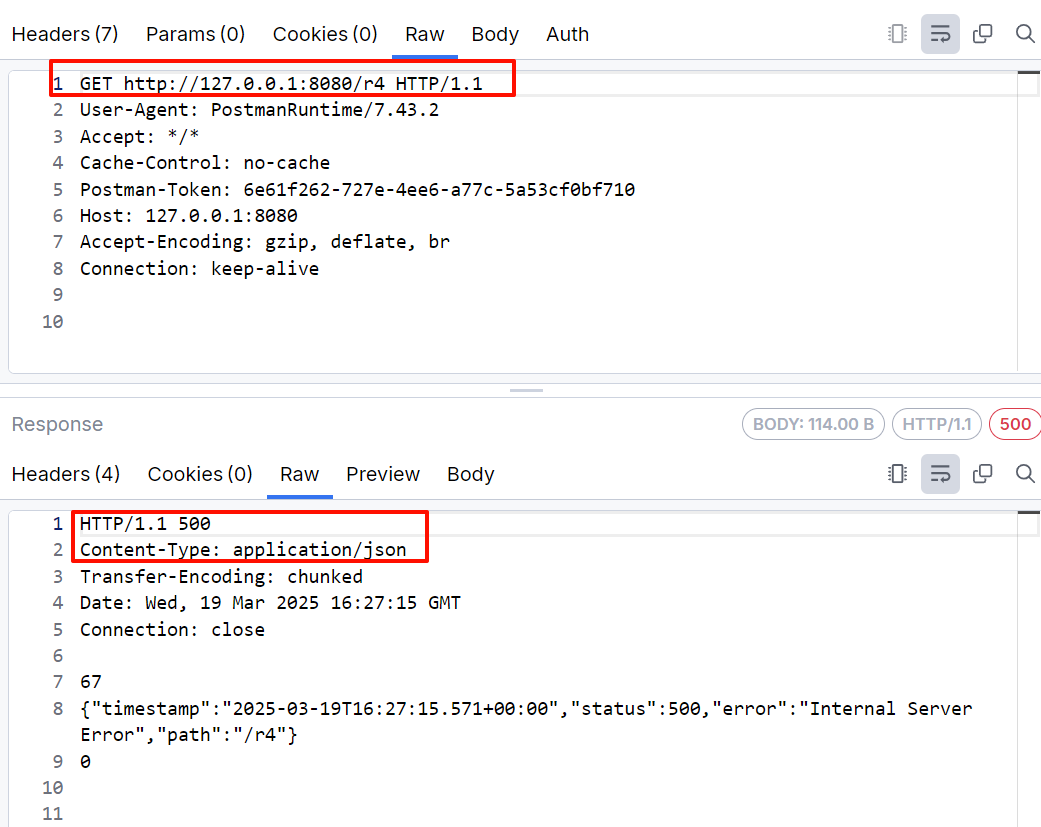This screenshot has width=1041, height=827.
Task: Select response Raw tab
Action: [299, 474]
